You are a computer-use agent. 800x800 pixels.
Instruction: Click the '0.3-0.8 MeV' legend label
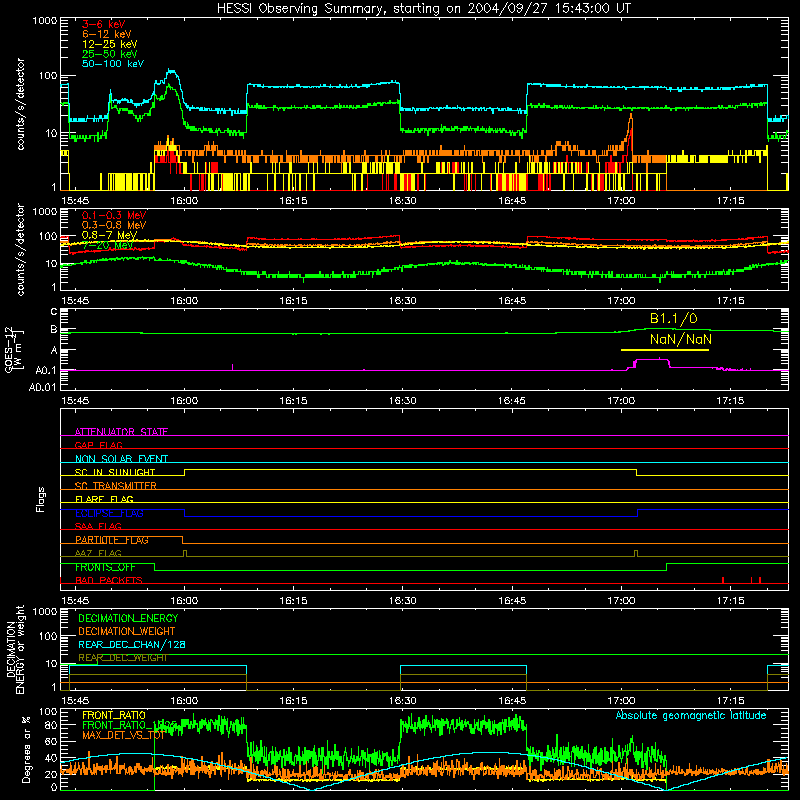click(114, 225)
